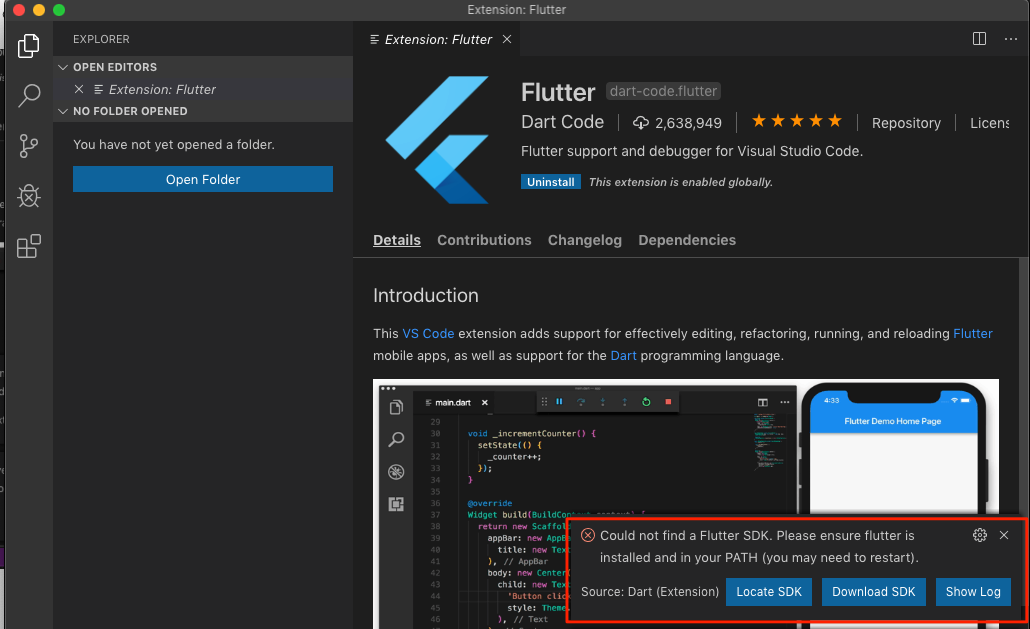Click the Locate SDK button
The width and height of the screenshot is (1030, 629).
769,592
